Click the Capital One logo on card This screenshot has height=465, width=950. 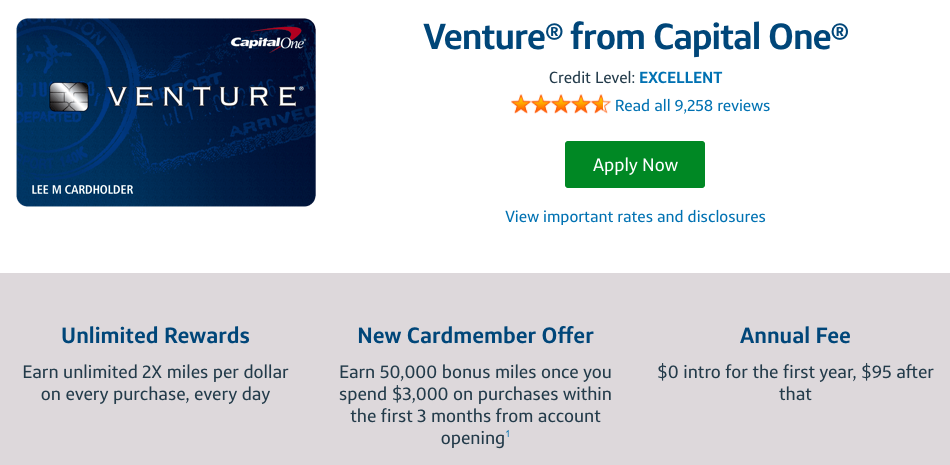[x=267, y=40]
